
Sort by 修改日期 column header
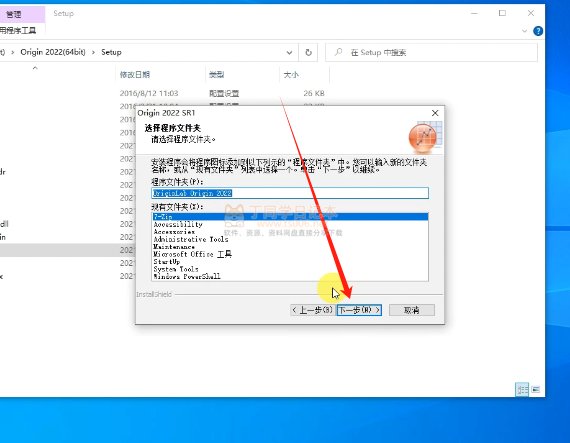[135, 74]
